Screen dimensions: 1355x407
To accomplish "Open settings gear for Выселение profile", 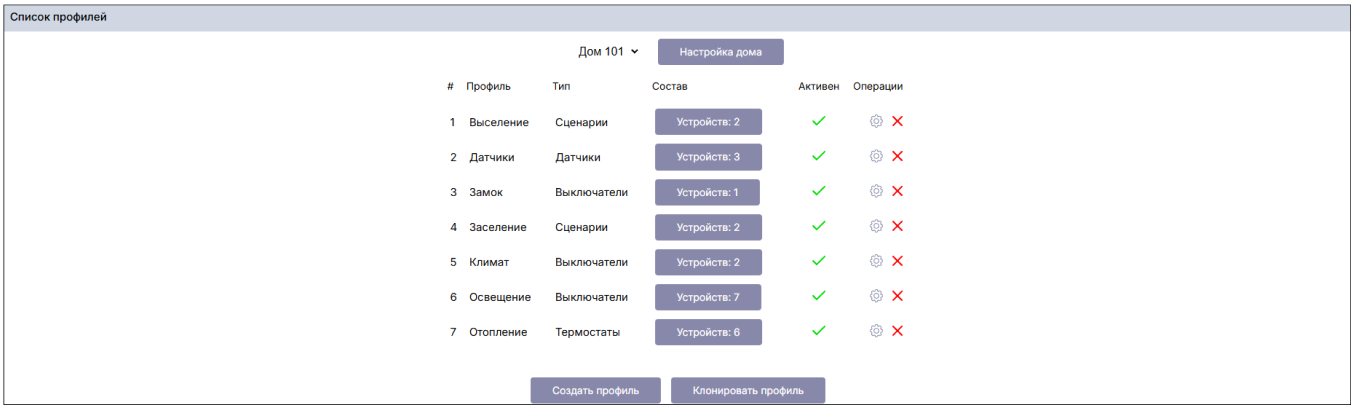I will 876,121.
